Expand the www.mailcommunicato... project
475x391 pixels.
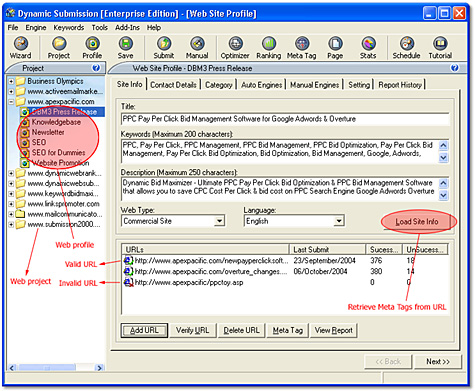(11, 214)
